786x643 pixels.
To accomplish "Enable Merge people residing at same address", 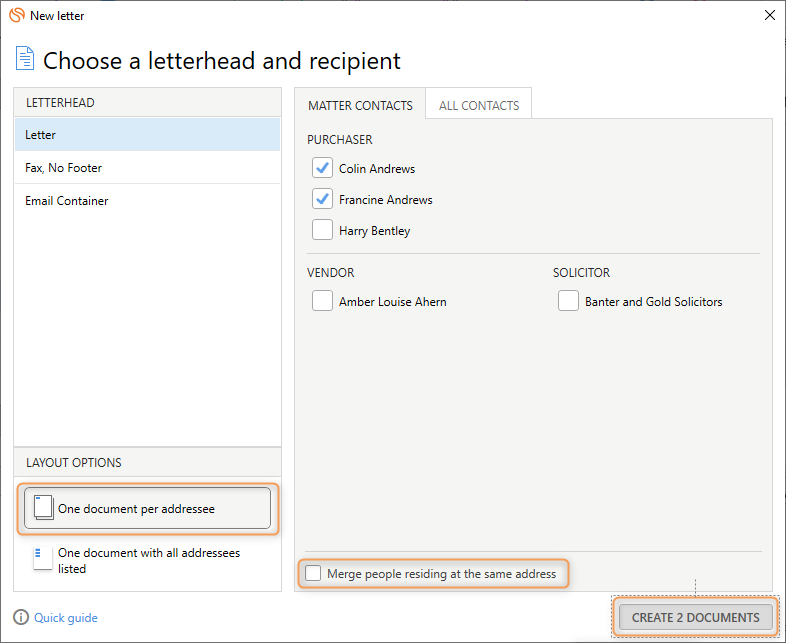I will tap(313, 573).
